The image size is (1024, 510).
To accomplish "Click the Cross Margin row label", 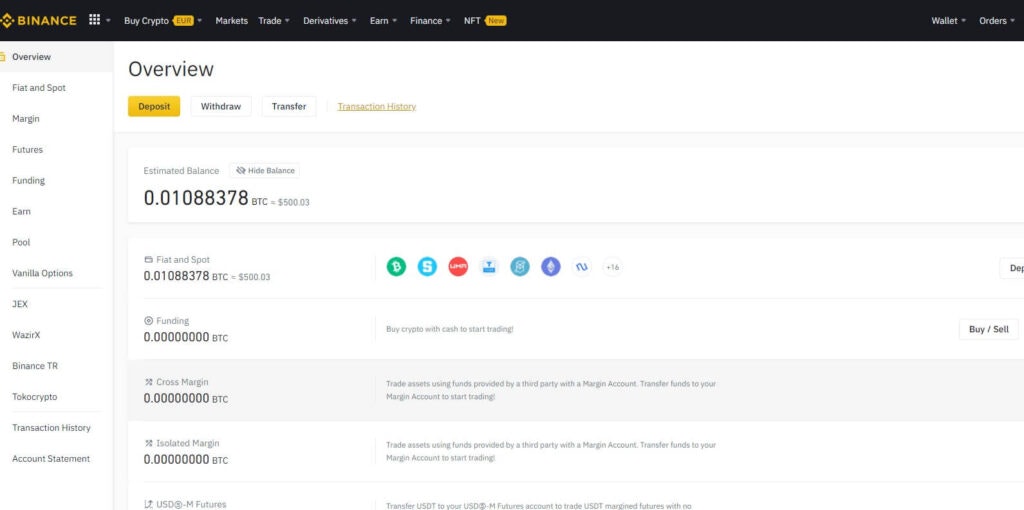I will click(182, 382).
